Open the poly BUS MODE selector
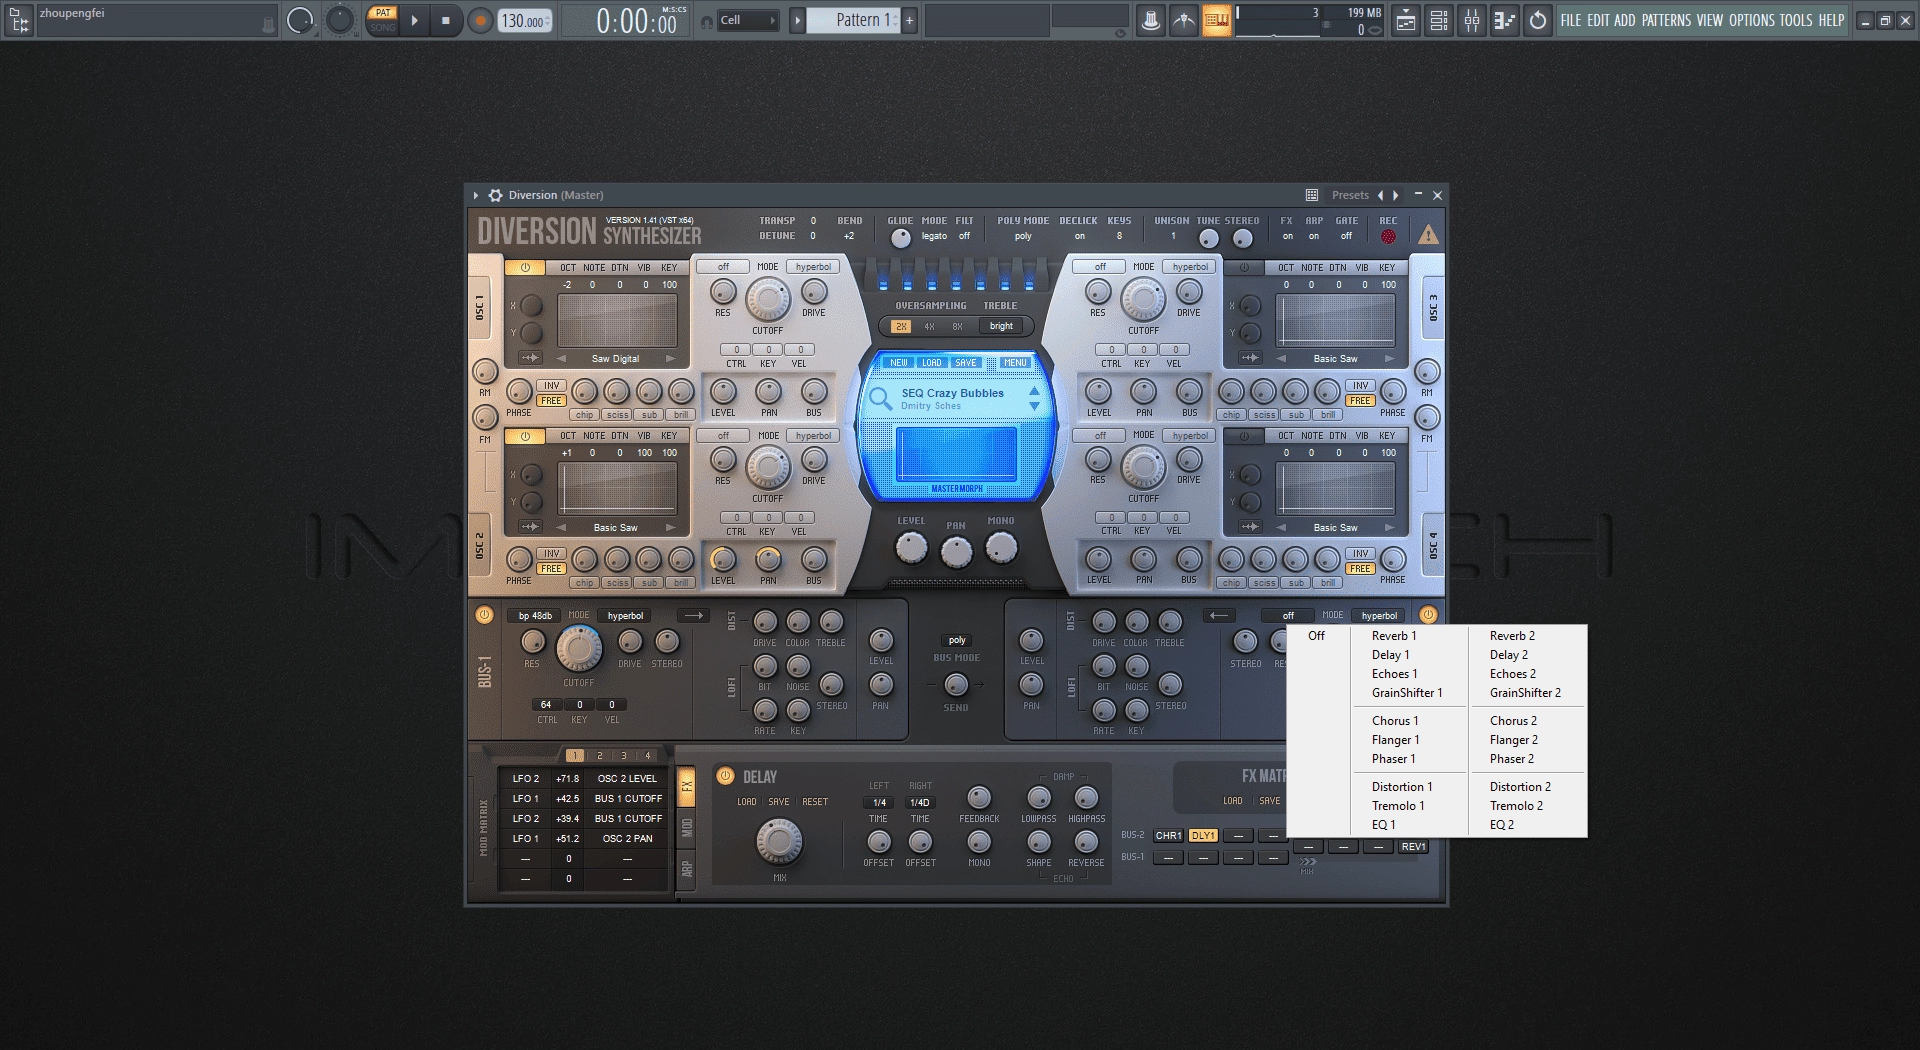 click(x=957, y=640)
